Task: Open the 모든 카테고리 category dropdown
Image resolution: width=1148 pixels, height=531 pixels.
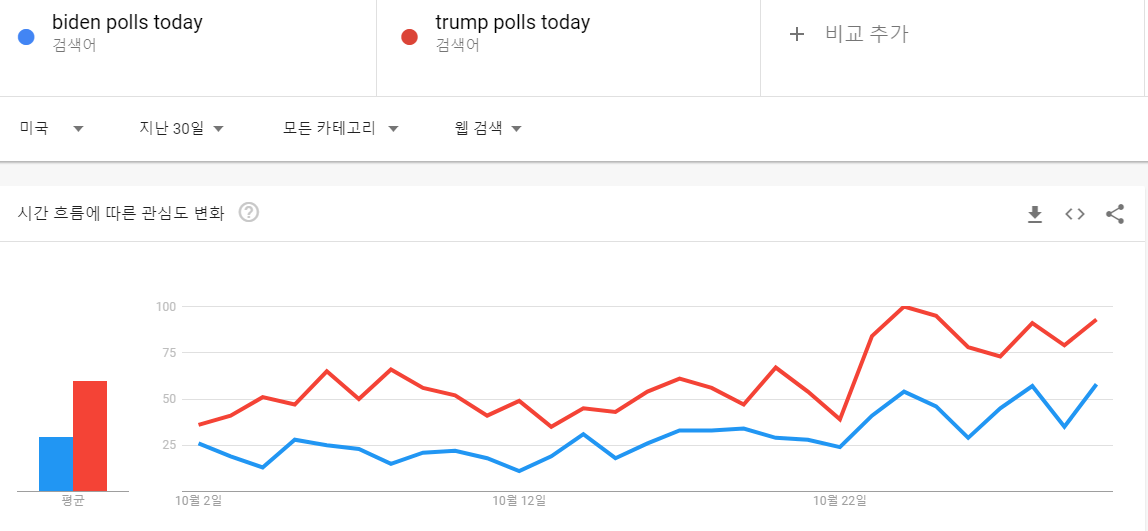Action: pyautogui.click(x=341, y=128)
